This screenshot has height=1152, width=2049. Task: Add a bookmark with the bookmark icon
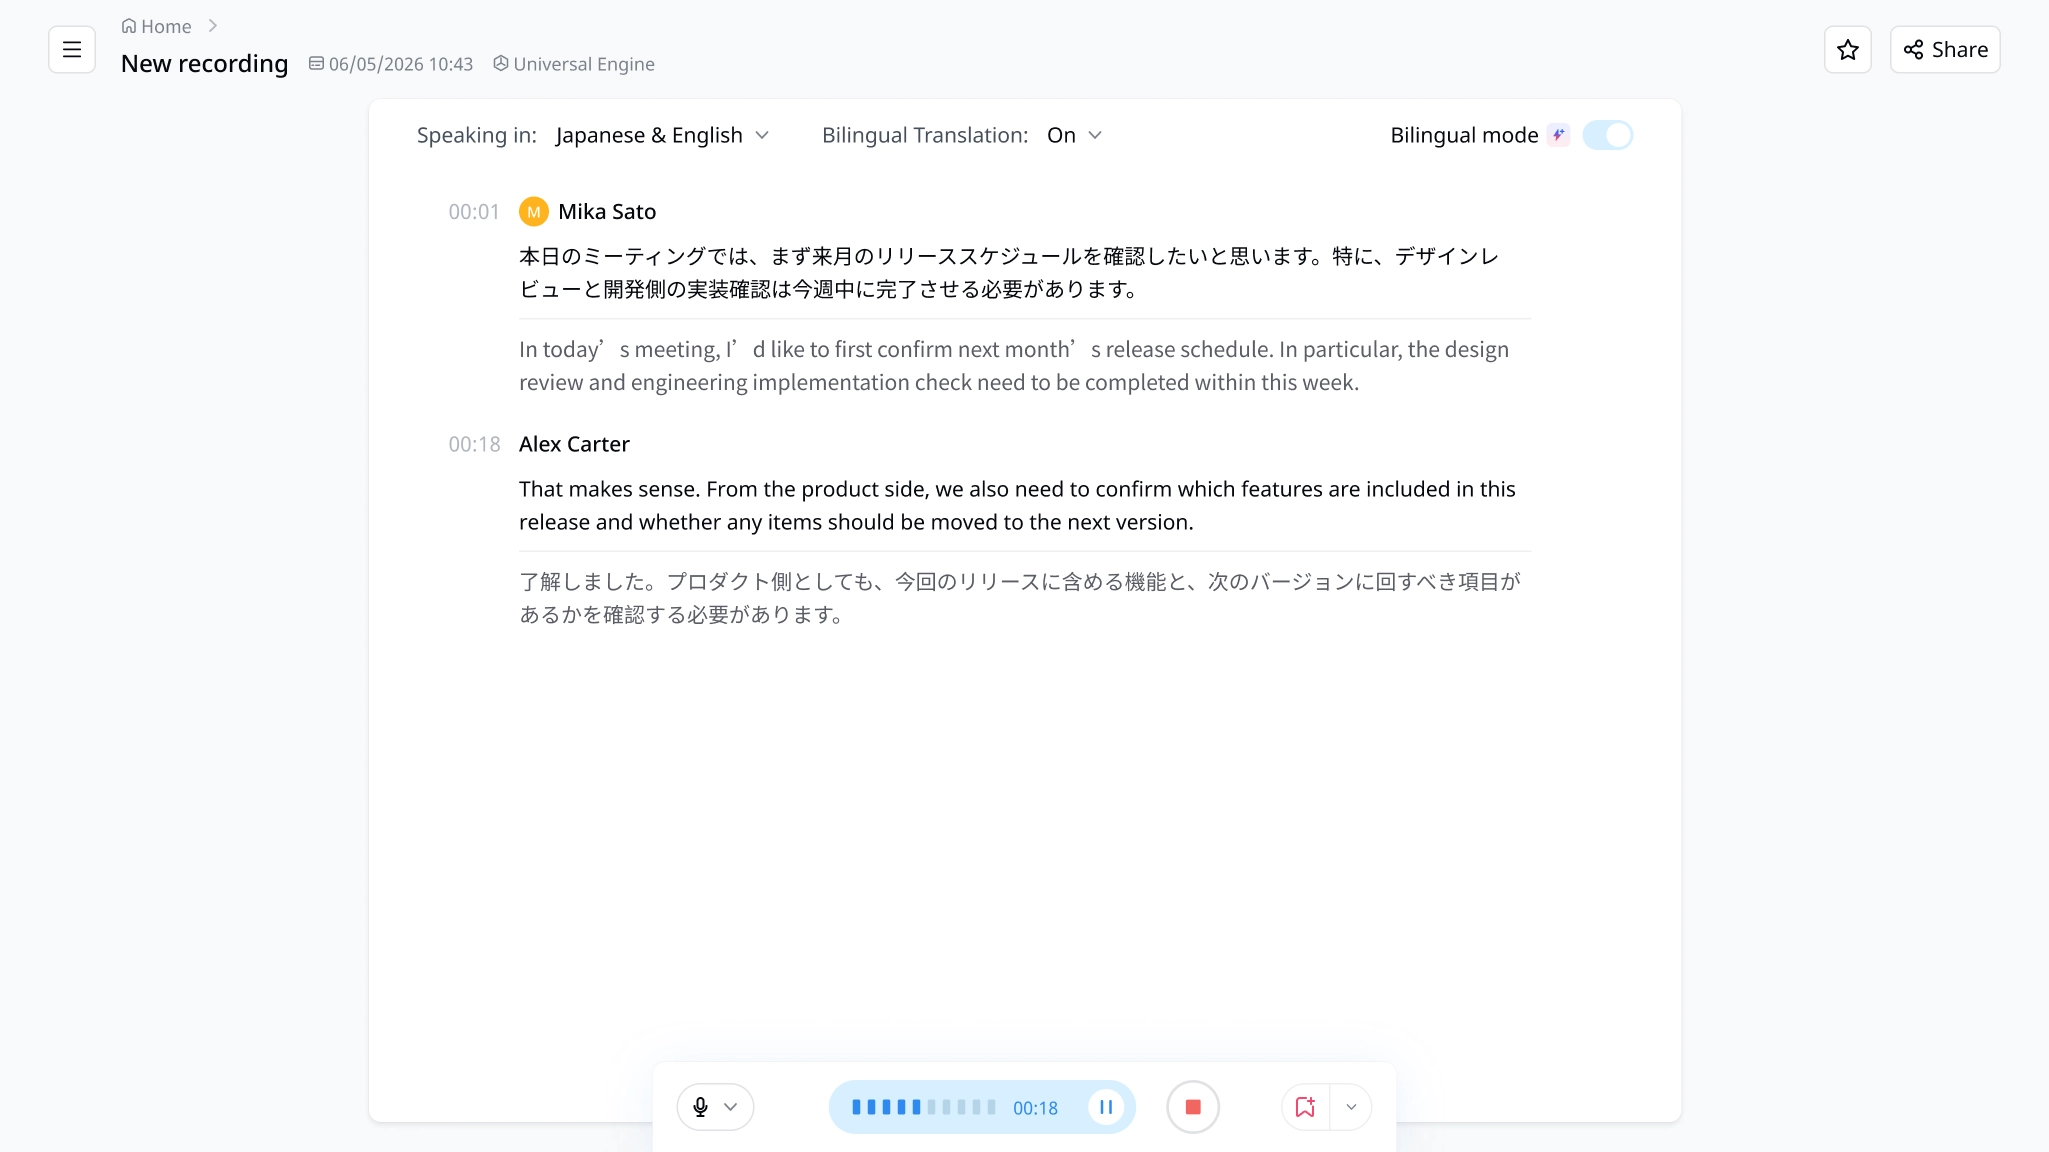click(1305, 1107)
